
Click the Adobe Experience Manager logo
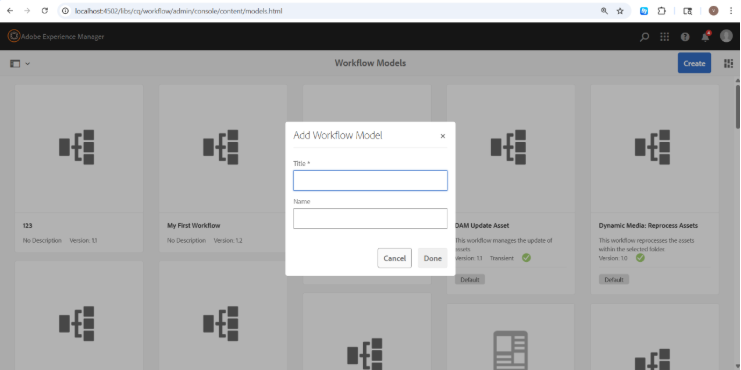click(x=14, y=36)
